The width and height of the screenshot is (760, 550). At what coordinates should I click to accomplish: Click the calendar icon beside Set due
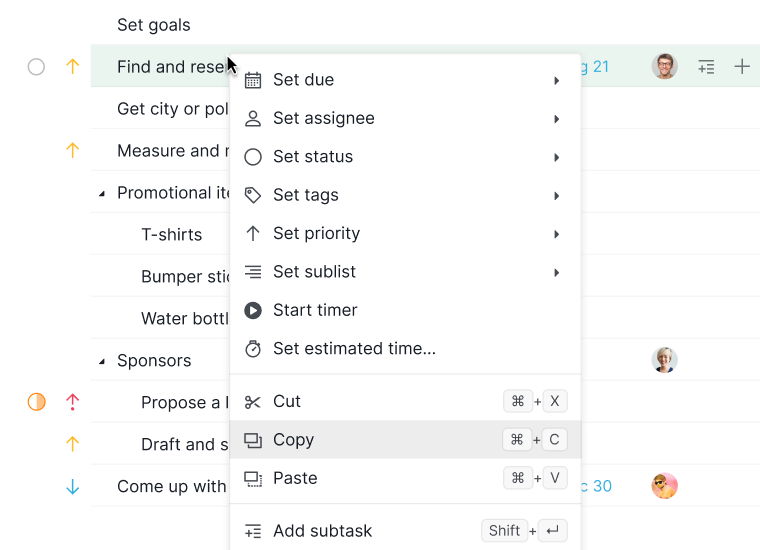[253, 80]
